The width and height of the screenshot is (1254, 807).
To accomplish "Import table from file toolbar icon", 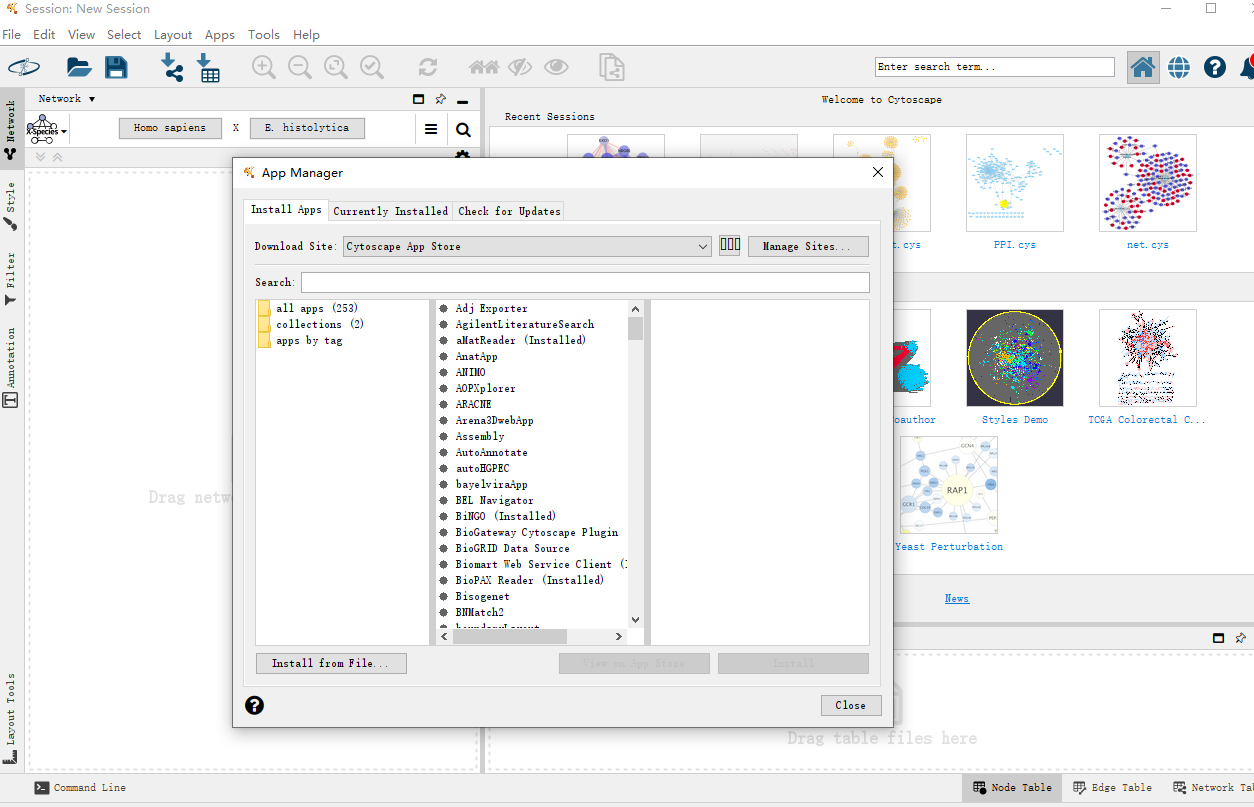I will pyautogui.click(x=208, y=67).
